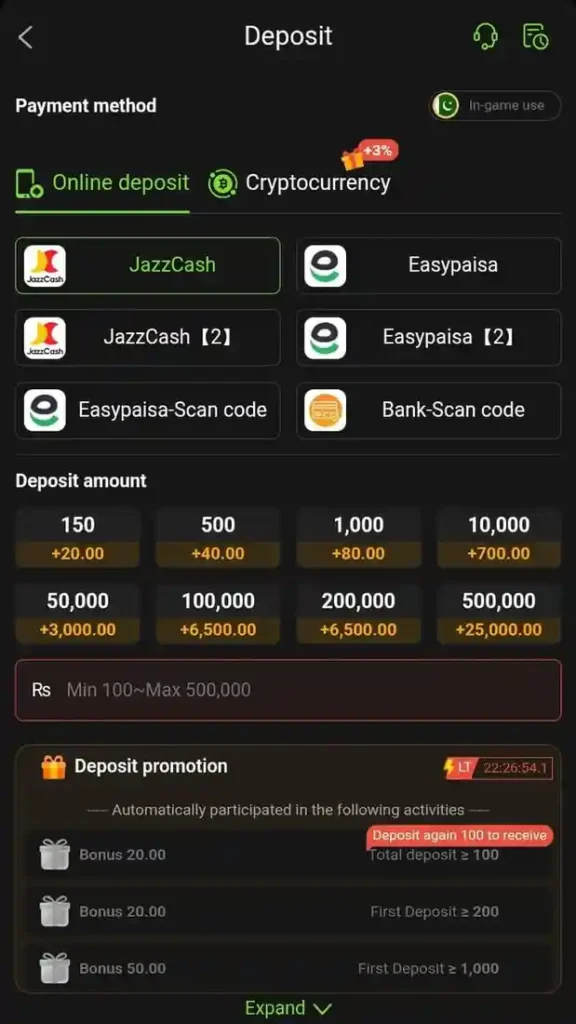
Task: Pick the 1,000 deposit amount
Action: 359,538
